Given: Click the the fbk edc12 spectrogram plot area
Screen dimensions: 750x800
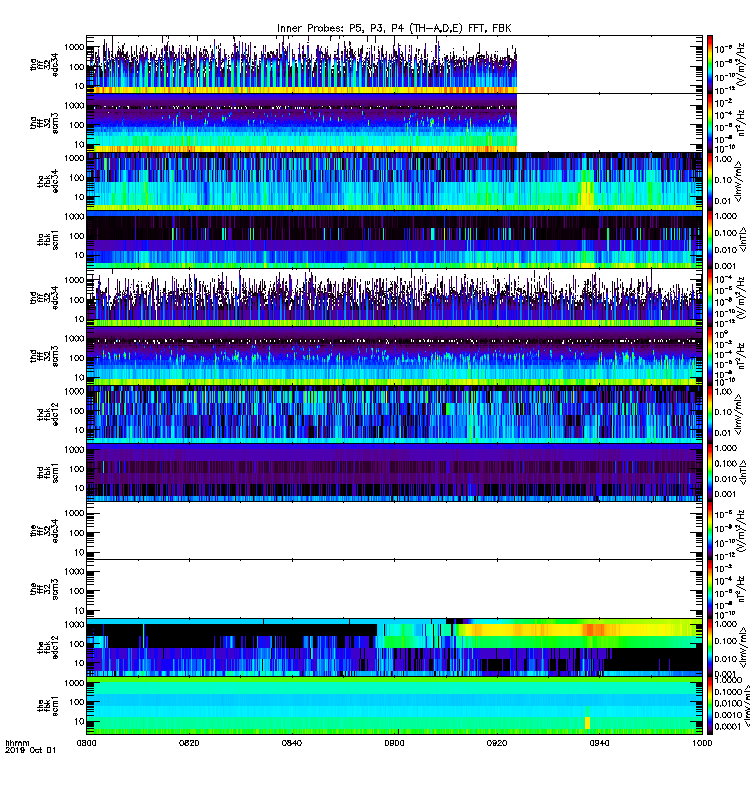Looking at the screenshot, I should click(394, 647).
